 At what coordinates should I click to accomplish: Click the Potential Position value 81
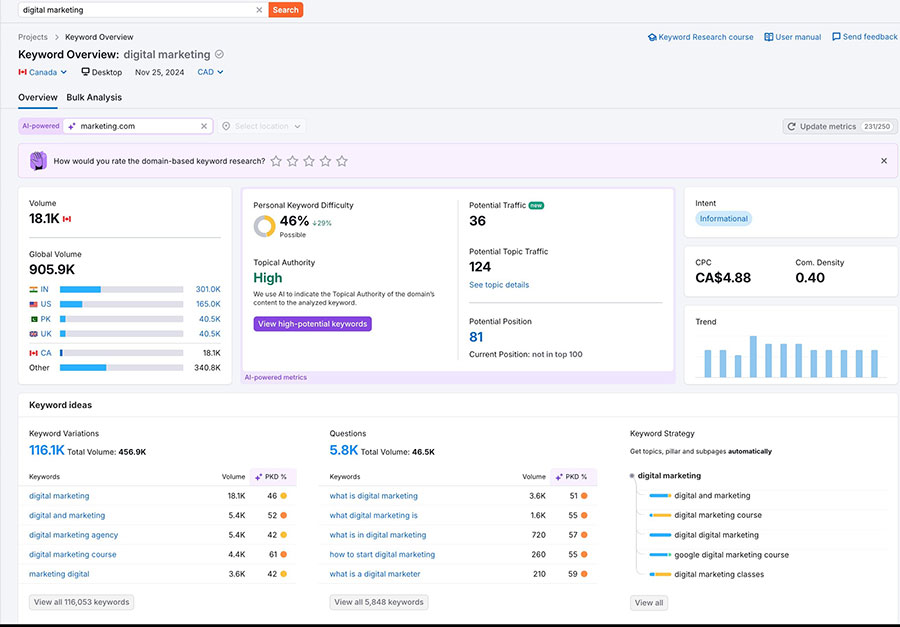pyautogui.click(x=476, y=337)
